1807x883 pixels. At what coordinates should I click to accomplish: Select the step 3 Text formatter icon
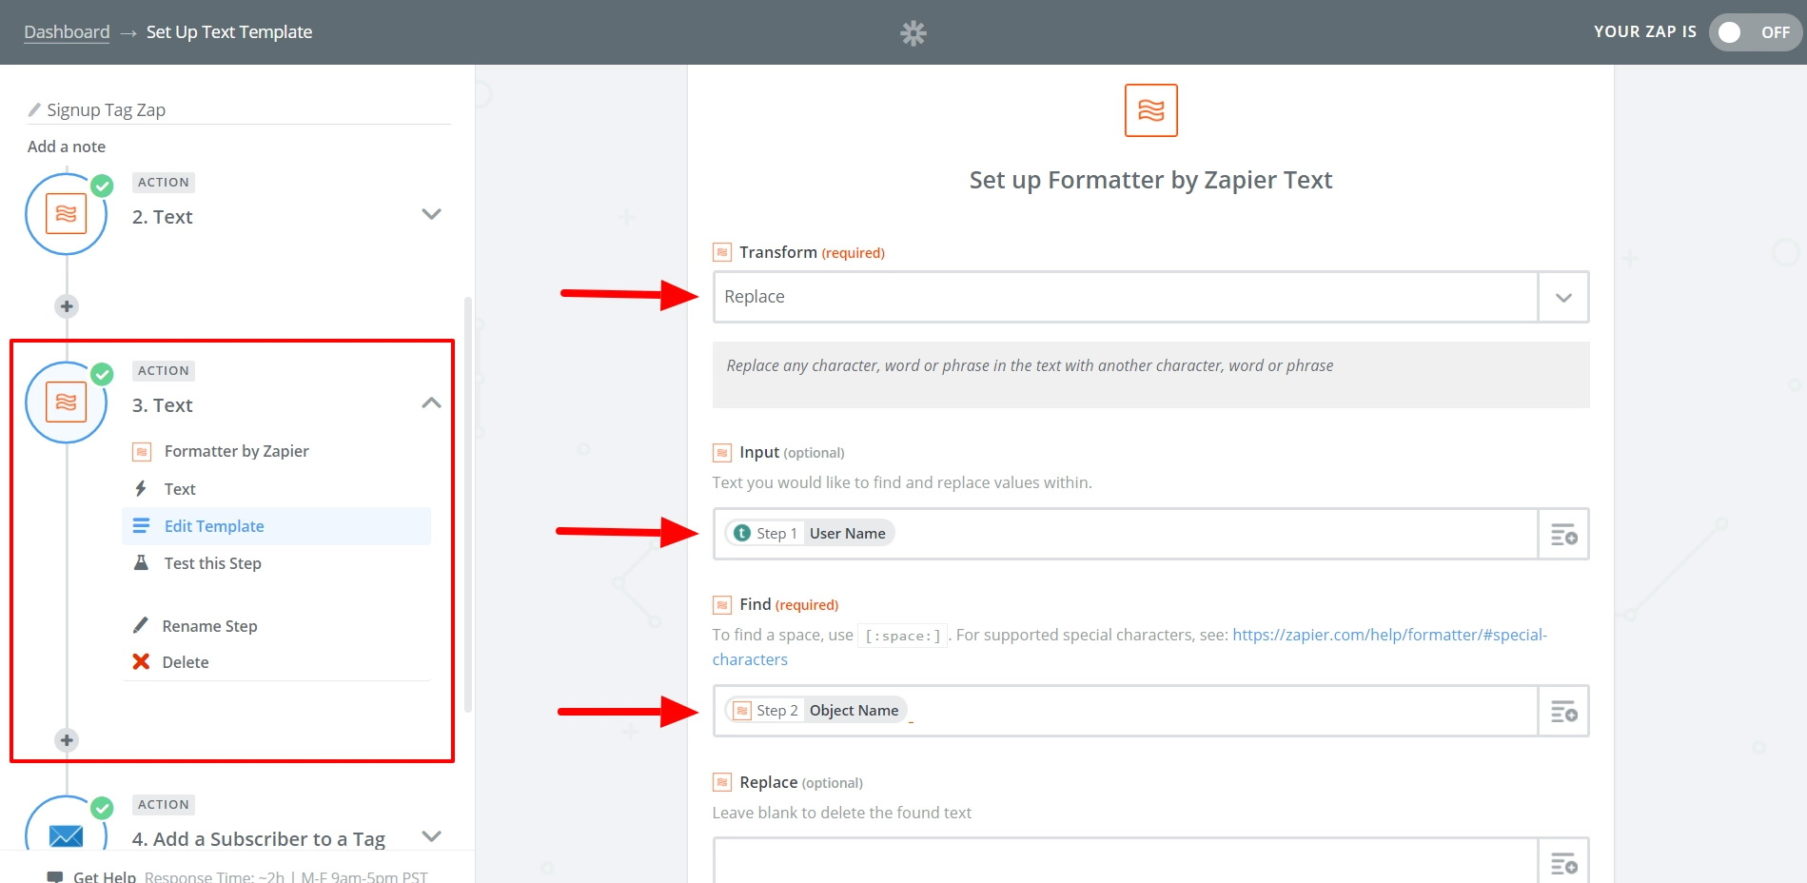pyautogui.click(x=66, y=402)
